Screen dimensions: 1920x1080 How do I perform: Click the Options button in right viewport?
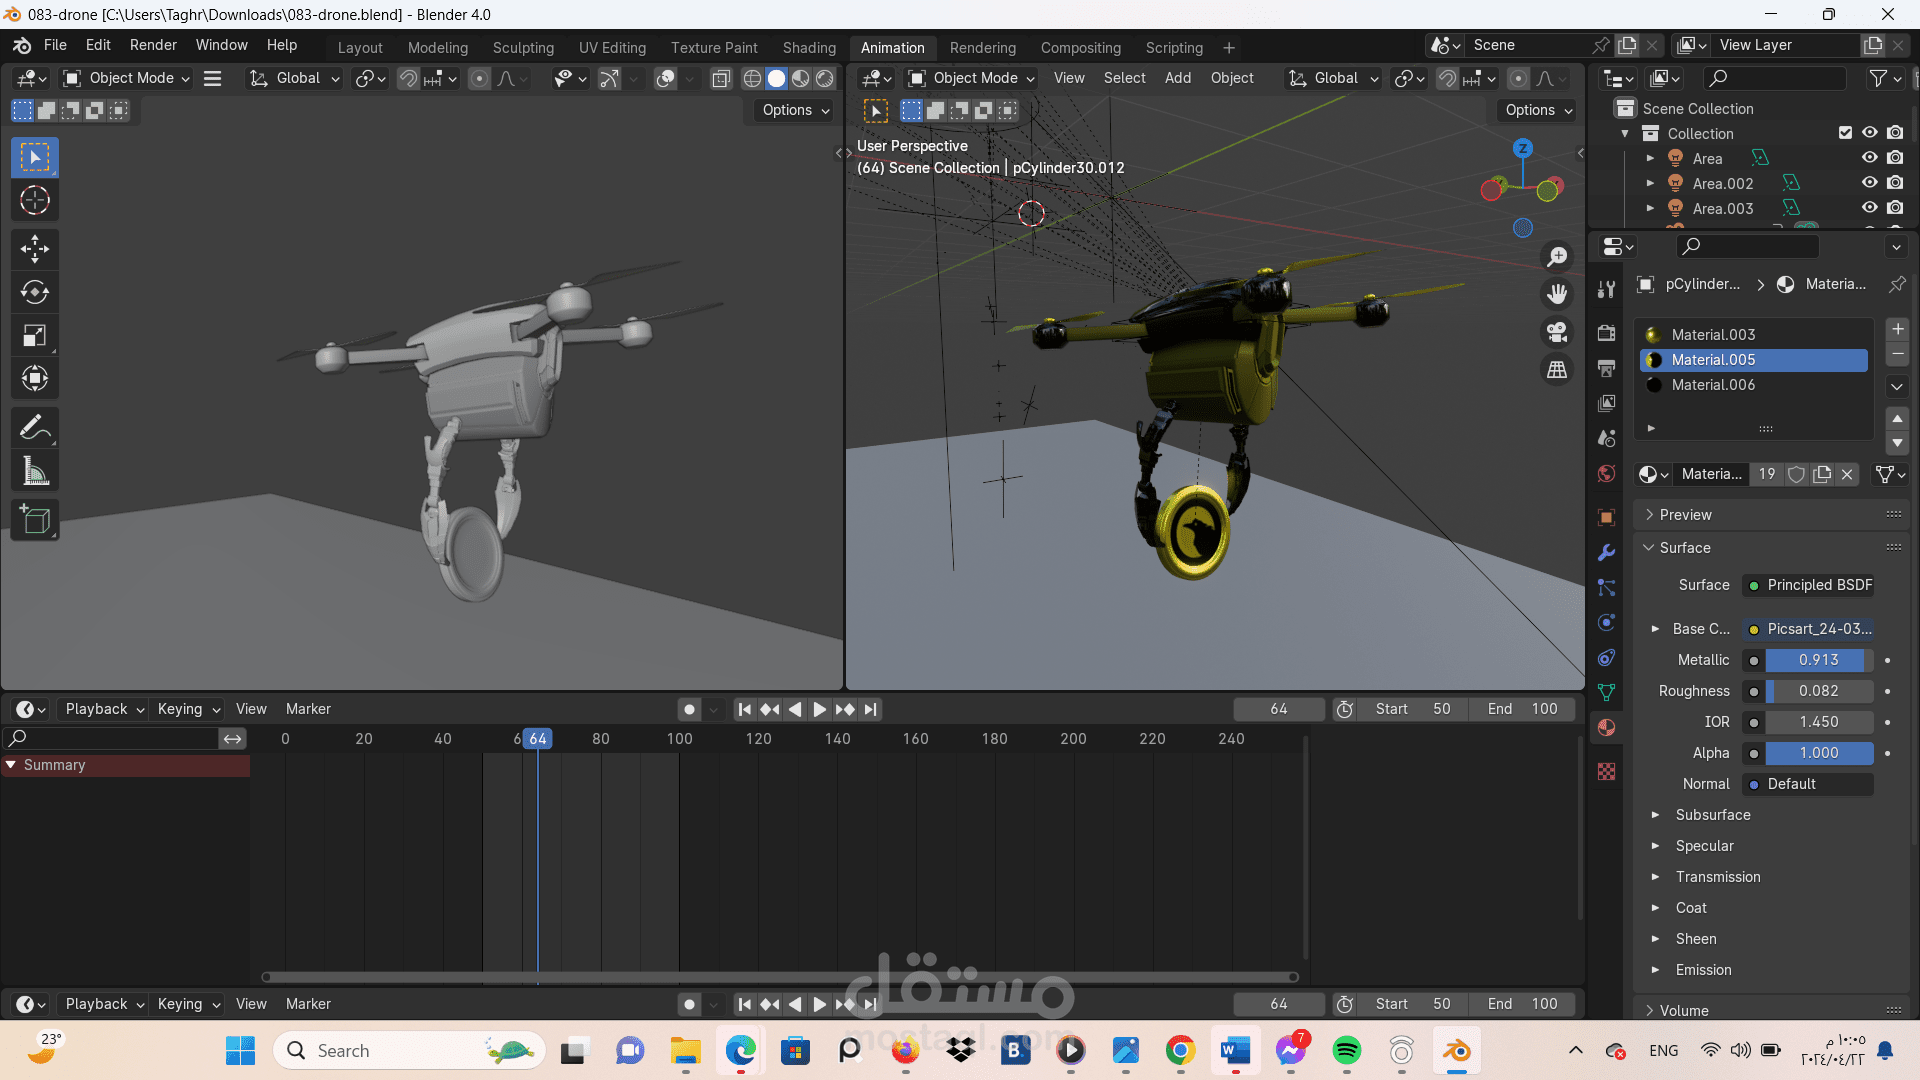[1538, 110]
